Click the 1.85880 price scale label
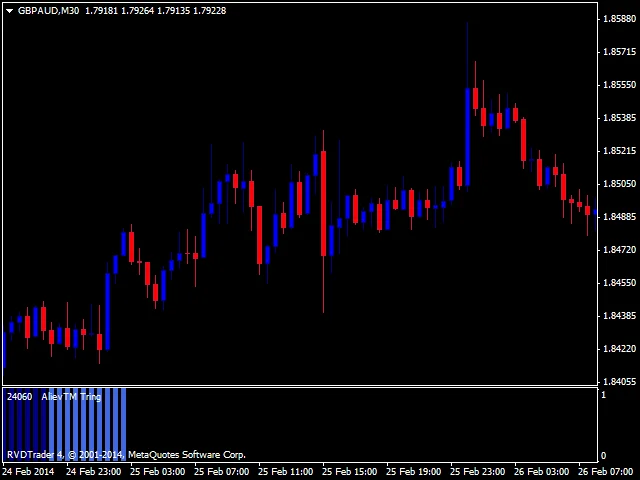The image size is (640, 480). pyautogui.click(x=619, y=19)
